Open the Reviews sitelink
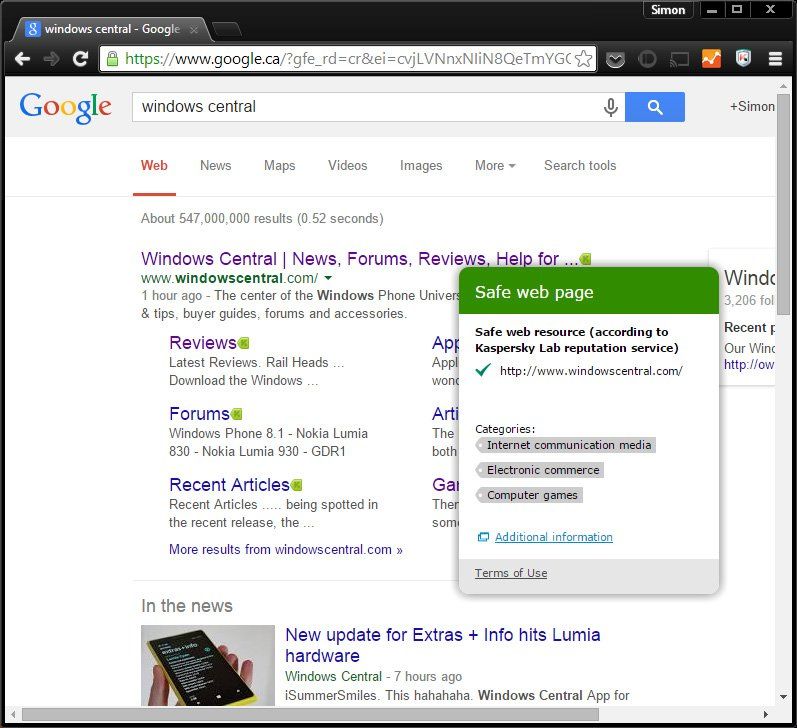Screen dimensions: 797x728 pos(203,343)
